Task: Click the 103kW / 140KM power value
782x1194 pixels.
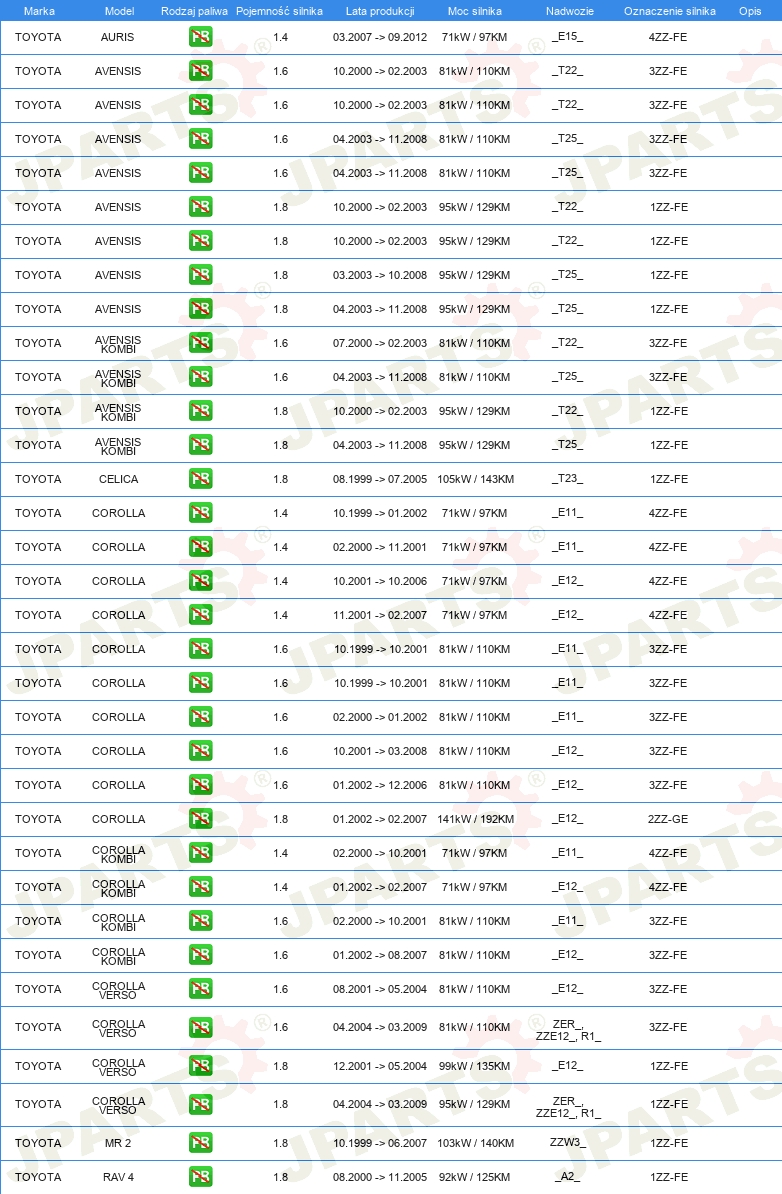Action: (x=476, y=1143)
